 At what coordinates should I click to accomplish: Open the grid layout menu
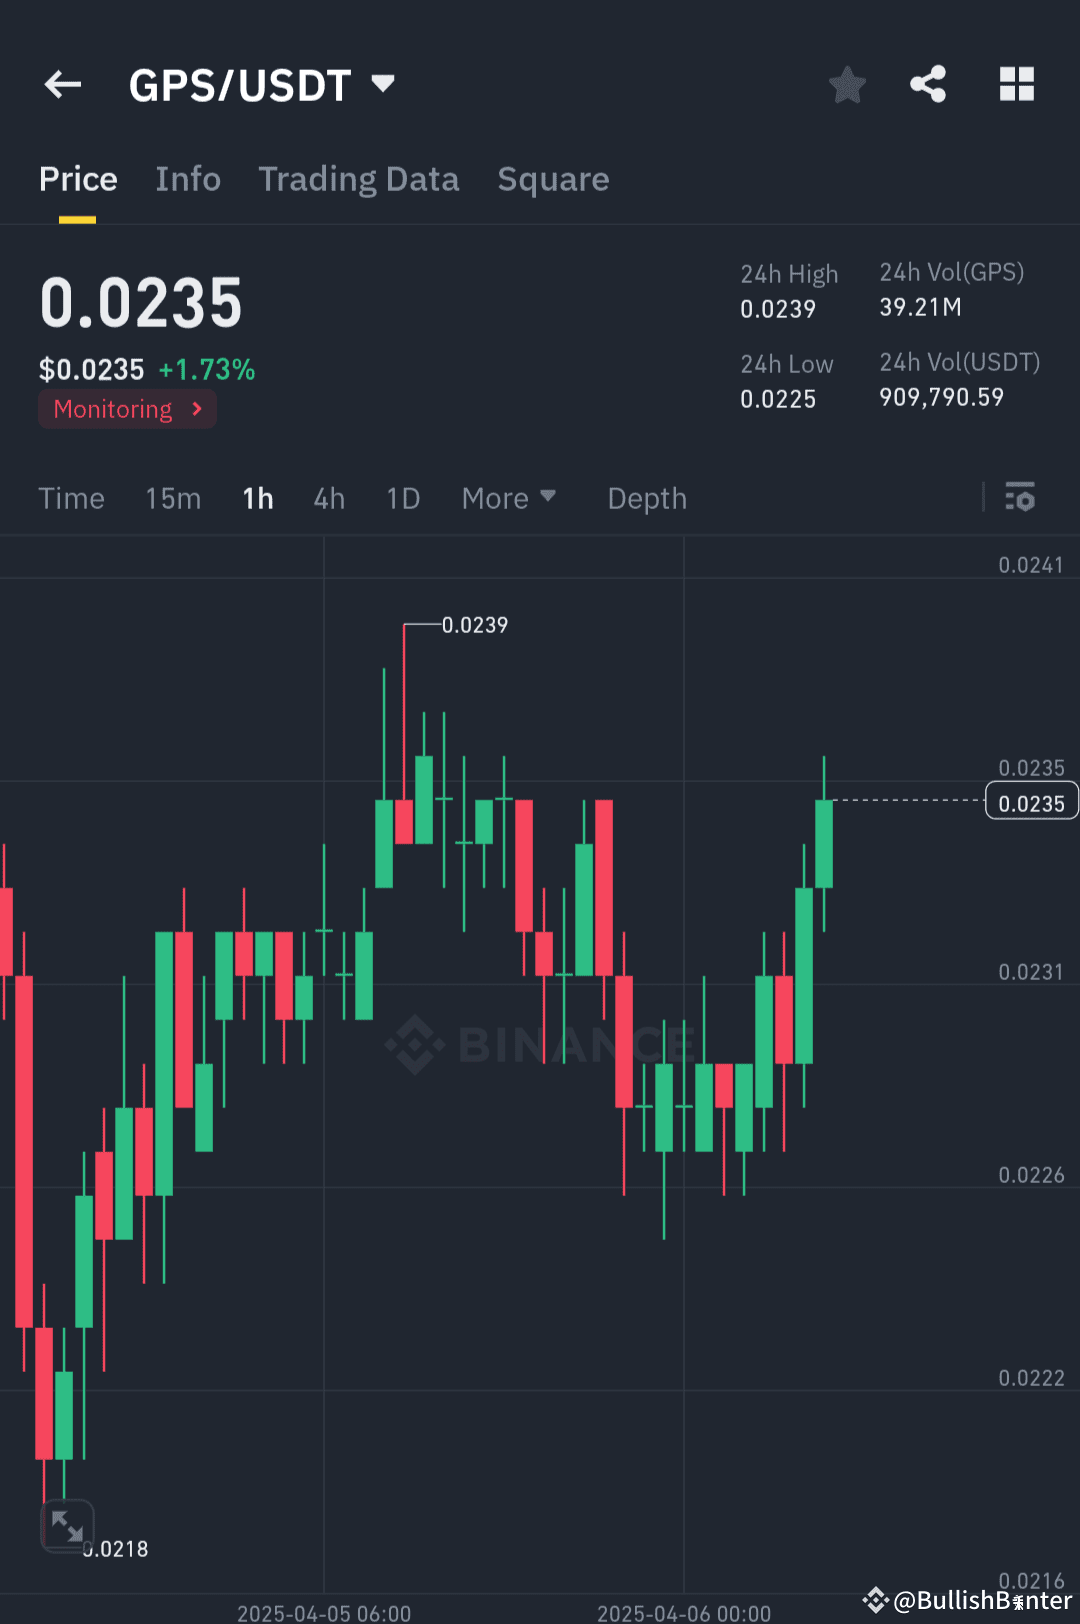(x=1017, y=84)
